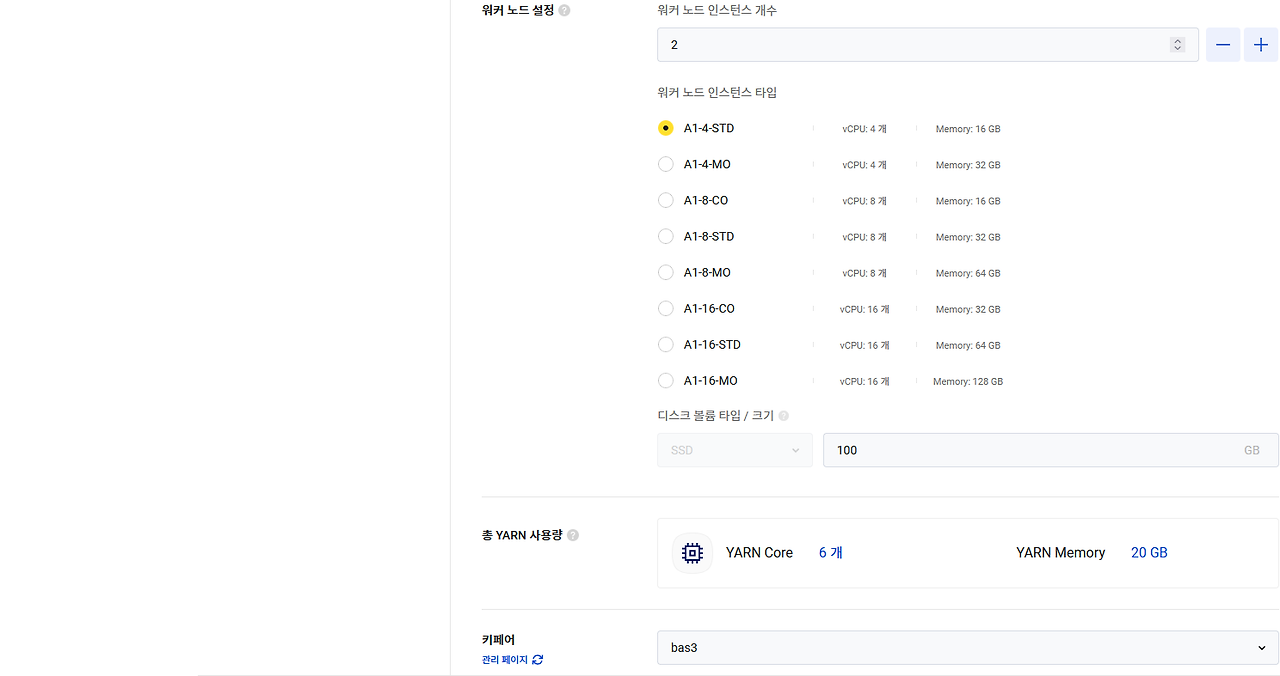This screenshot has width=1280, height=676.
Task: Click the YARN Core chip icon
Action: pyautogui.click(x=692, y=552)
